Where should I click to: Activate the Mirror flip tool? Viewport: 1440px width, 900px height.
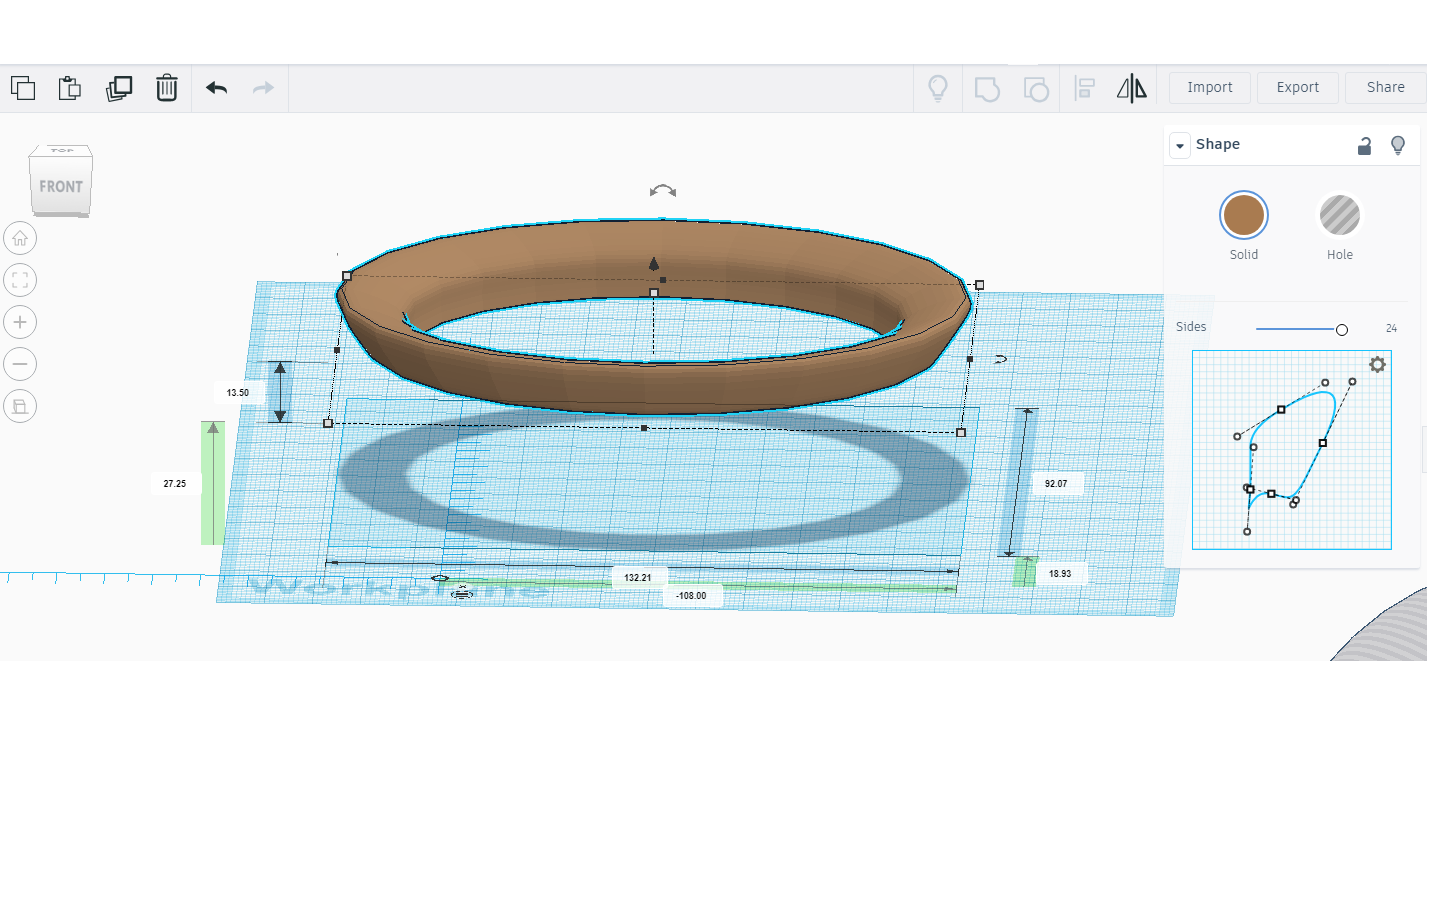tap(1132, 88)
